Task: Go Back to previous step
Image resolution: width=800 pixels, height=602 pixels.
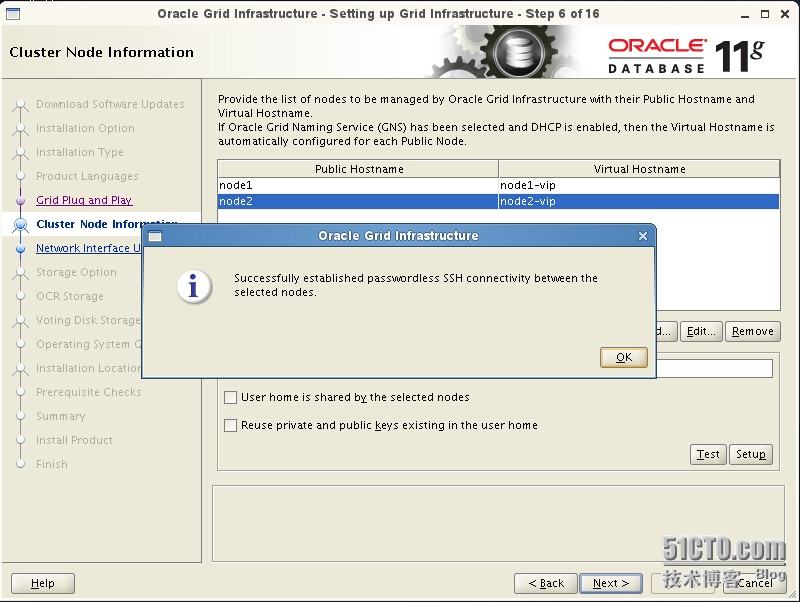Action: coord(546,583)
